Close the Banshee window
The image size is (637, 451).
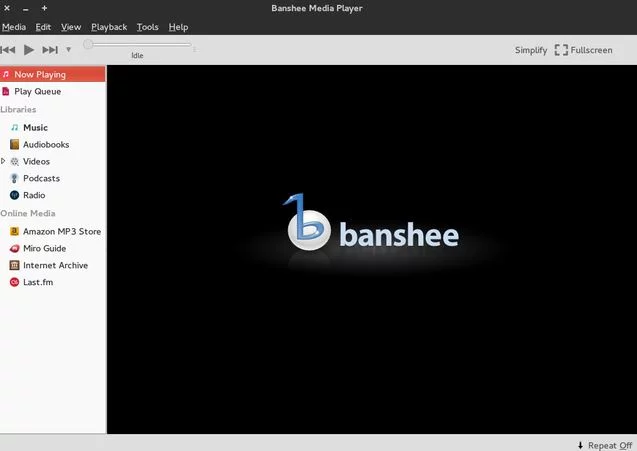click(7, 8)
